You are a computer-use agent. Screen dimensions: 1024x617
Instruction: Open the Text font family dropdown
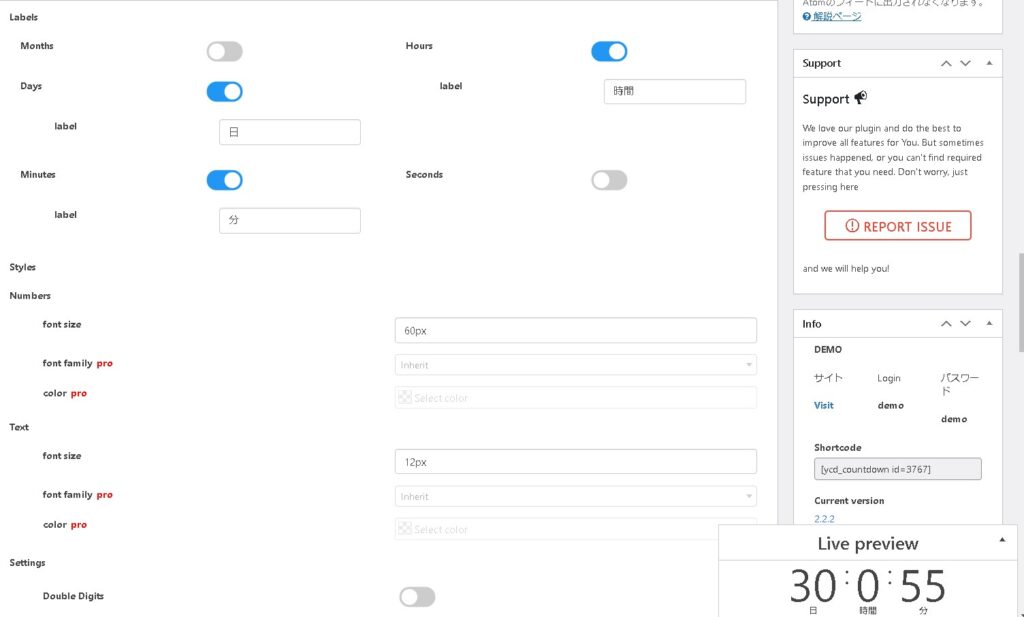click(x=575, y=496)
